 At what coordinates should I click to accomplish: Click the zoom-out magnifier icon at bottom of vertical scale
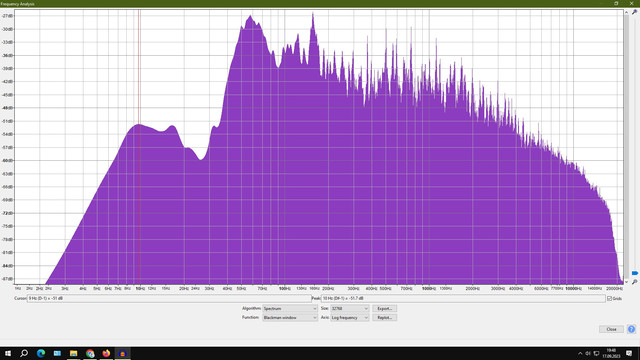[634, 282]
